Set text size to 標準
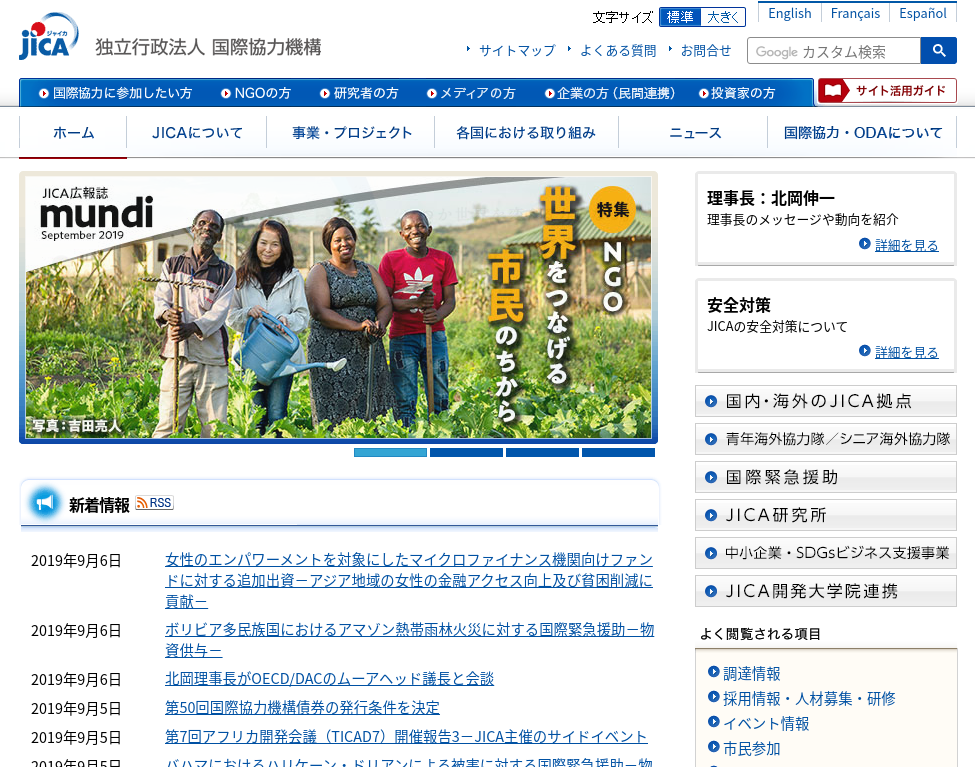The image size is (975, 767). [x=680, y=17]
